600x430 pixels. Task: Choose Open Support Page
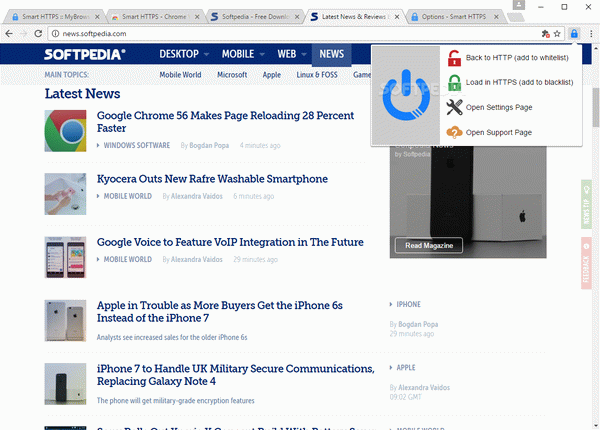(x=499, y=132)
